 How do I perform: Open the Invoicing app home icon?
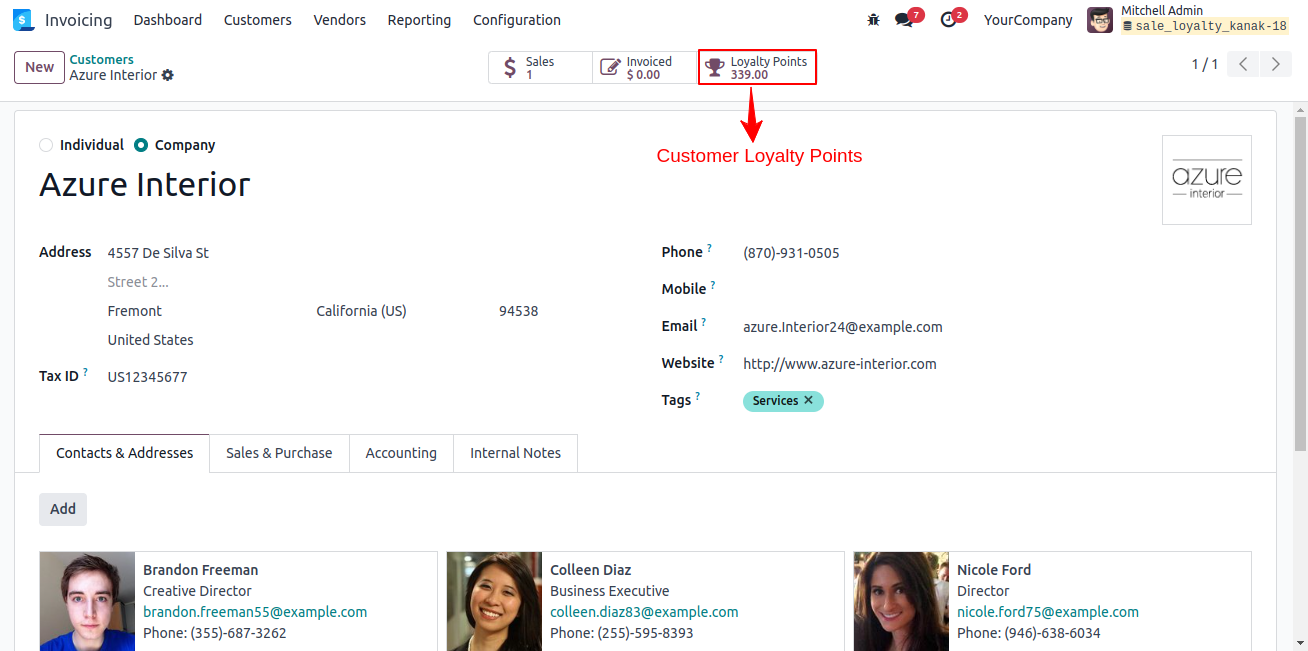(x=23, y=20)
